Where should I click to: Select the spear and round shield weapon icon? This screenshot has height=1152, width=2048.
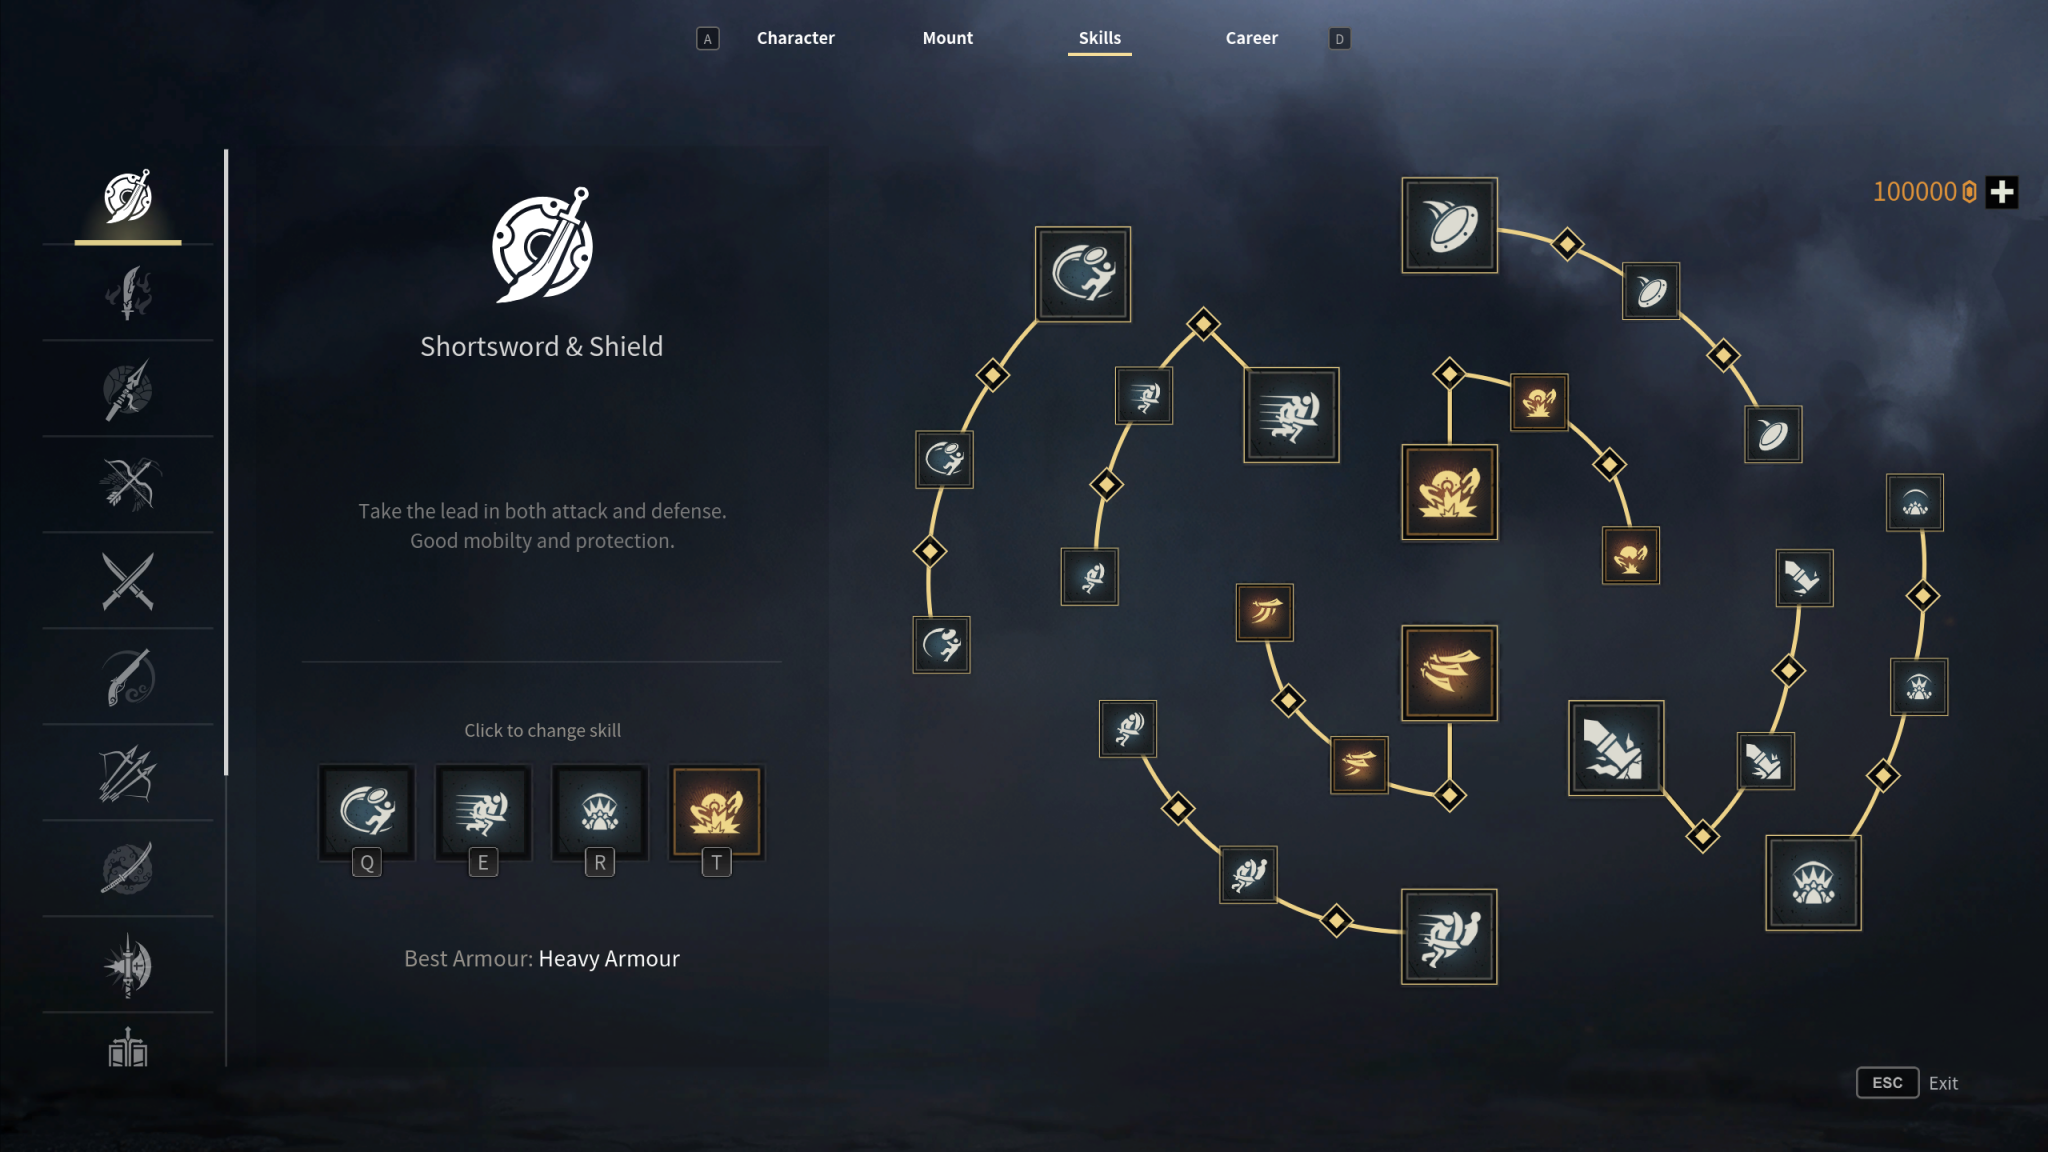[x=128, y=389]
